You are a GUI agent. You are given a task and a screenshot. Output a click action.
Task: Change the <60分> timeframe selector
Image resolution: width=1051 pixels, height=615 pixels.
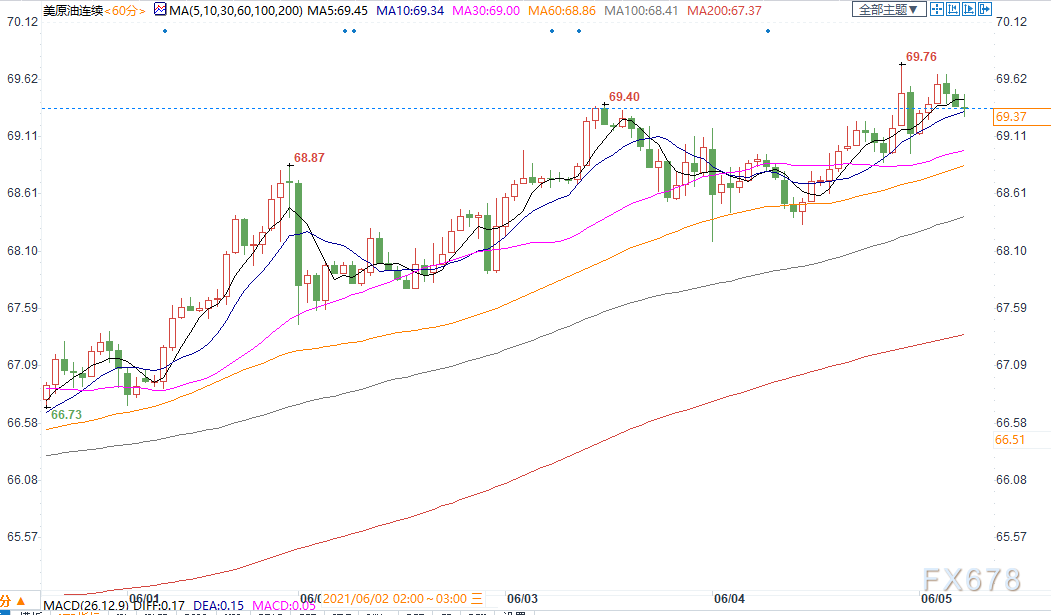click(x=125, y=11)
